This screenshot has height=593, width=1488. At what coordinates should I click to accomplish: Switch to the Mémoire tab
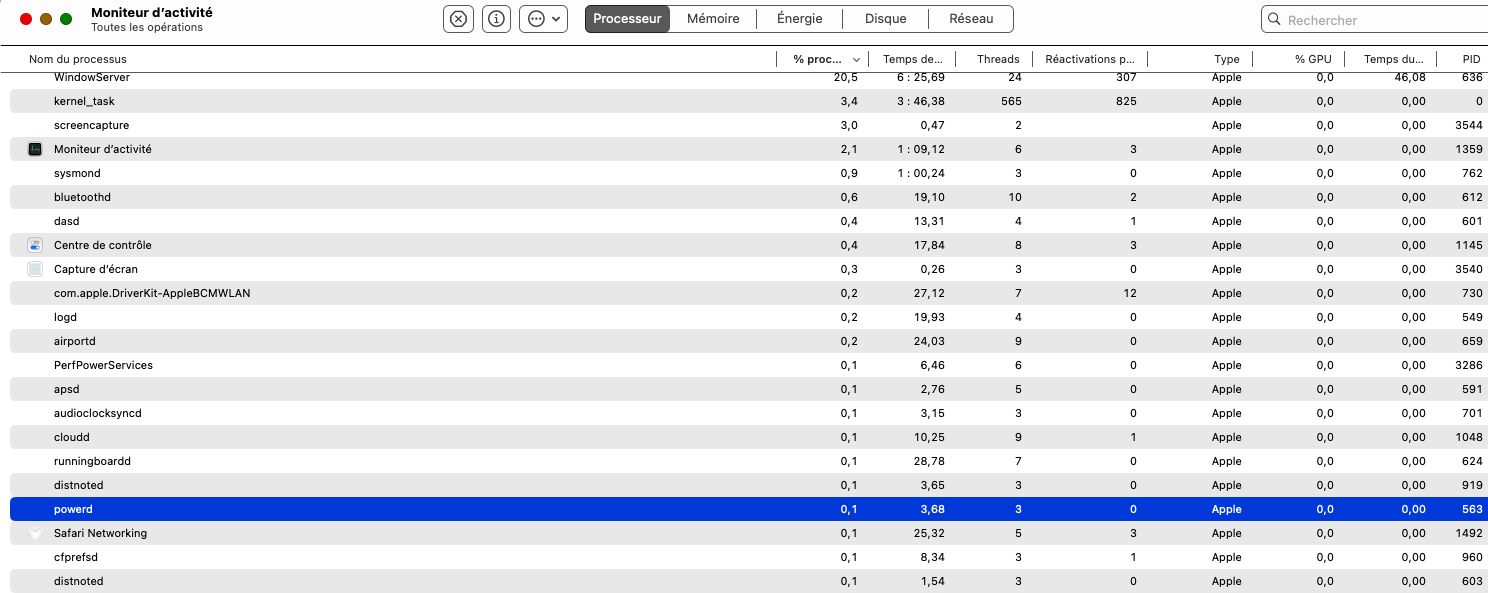pyautogui.click(x=713, y=19)
